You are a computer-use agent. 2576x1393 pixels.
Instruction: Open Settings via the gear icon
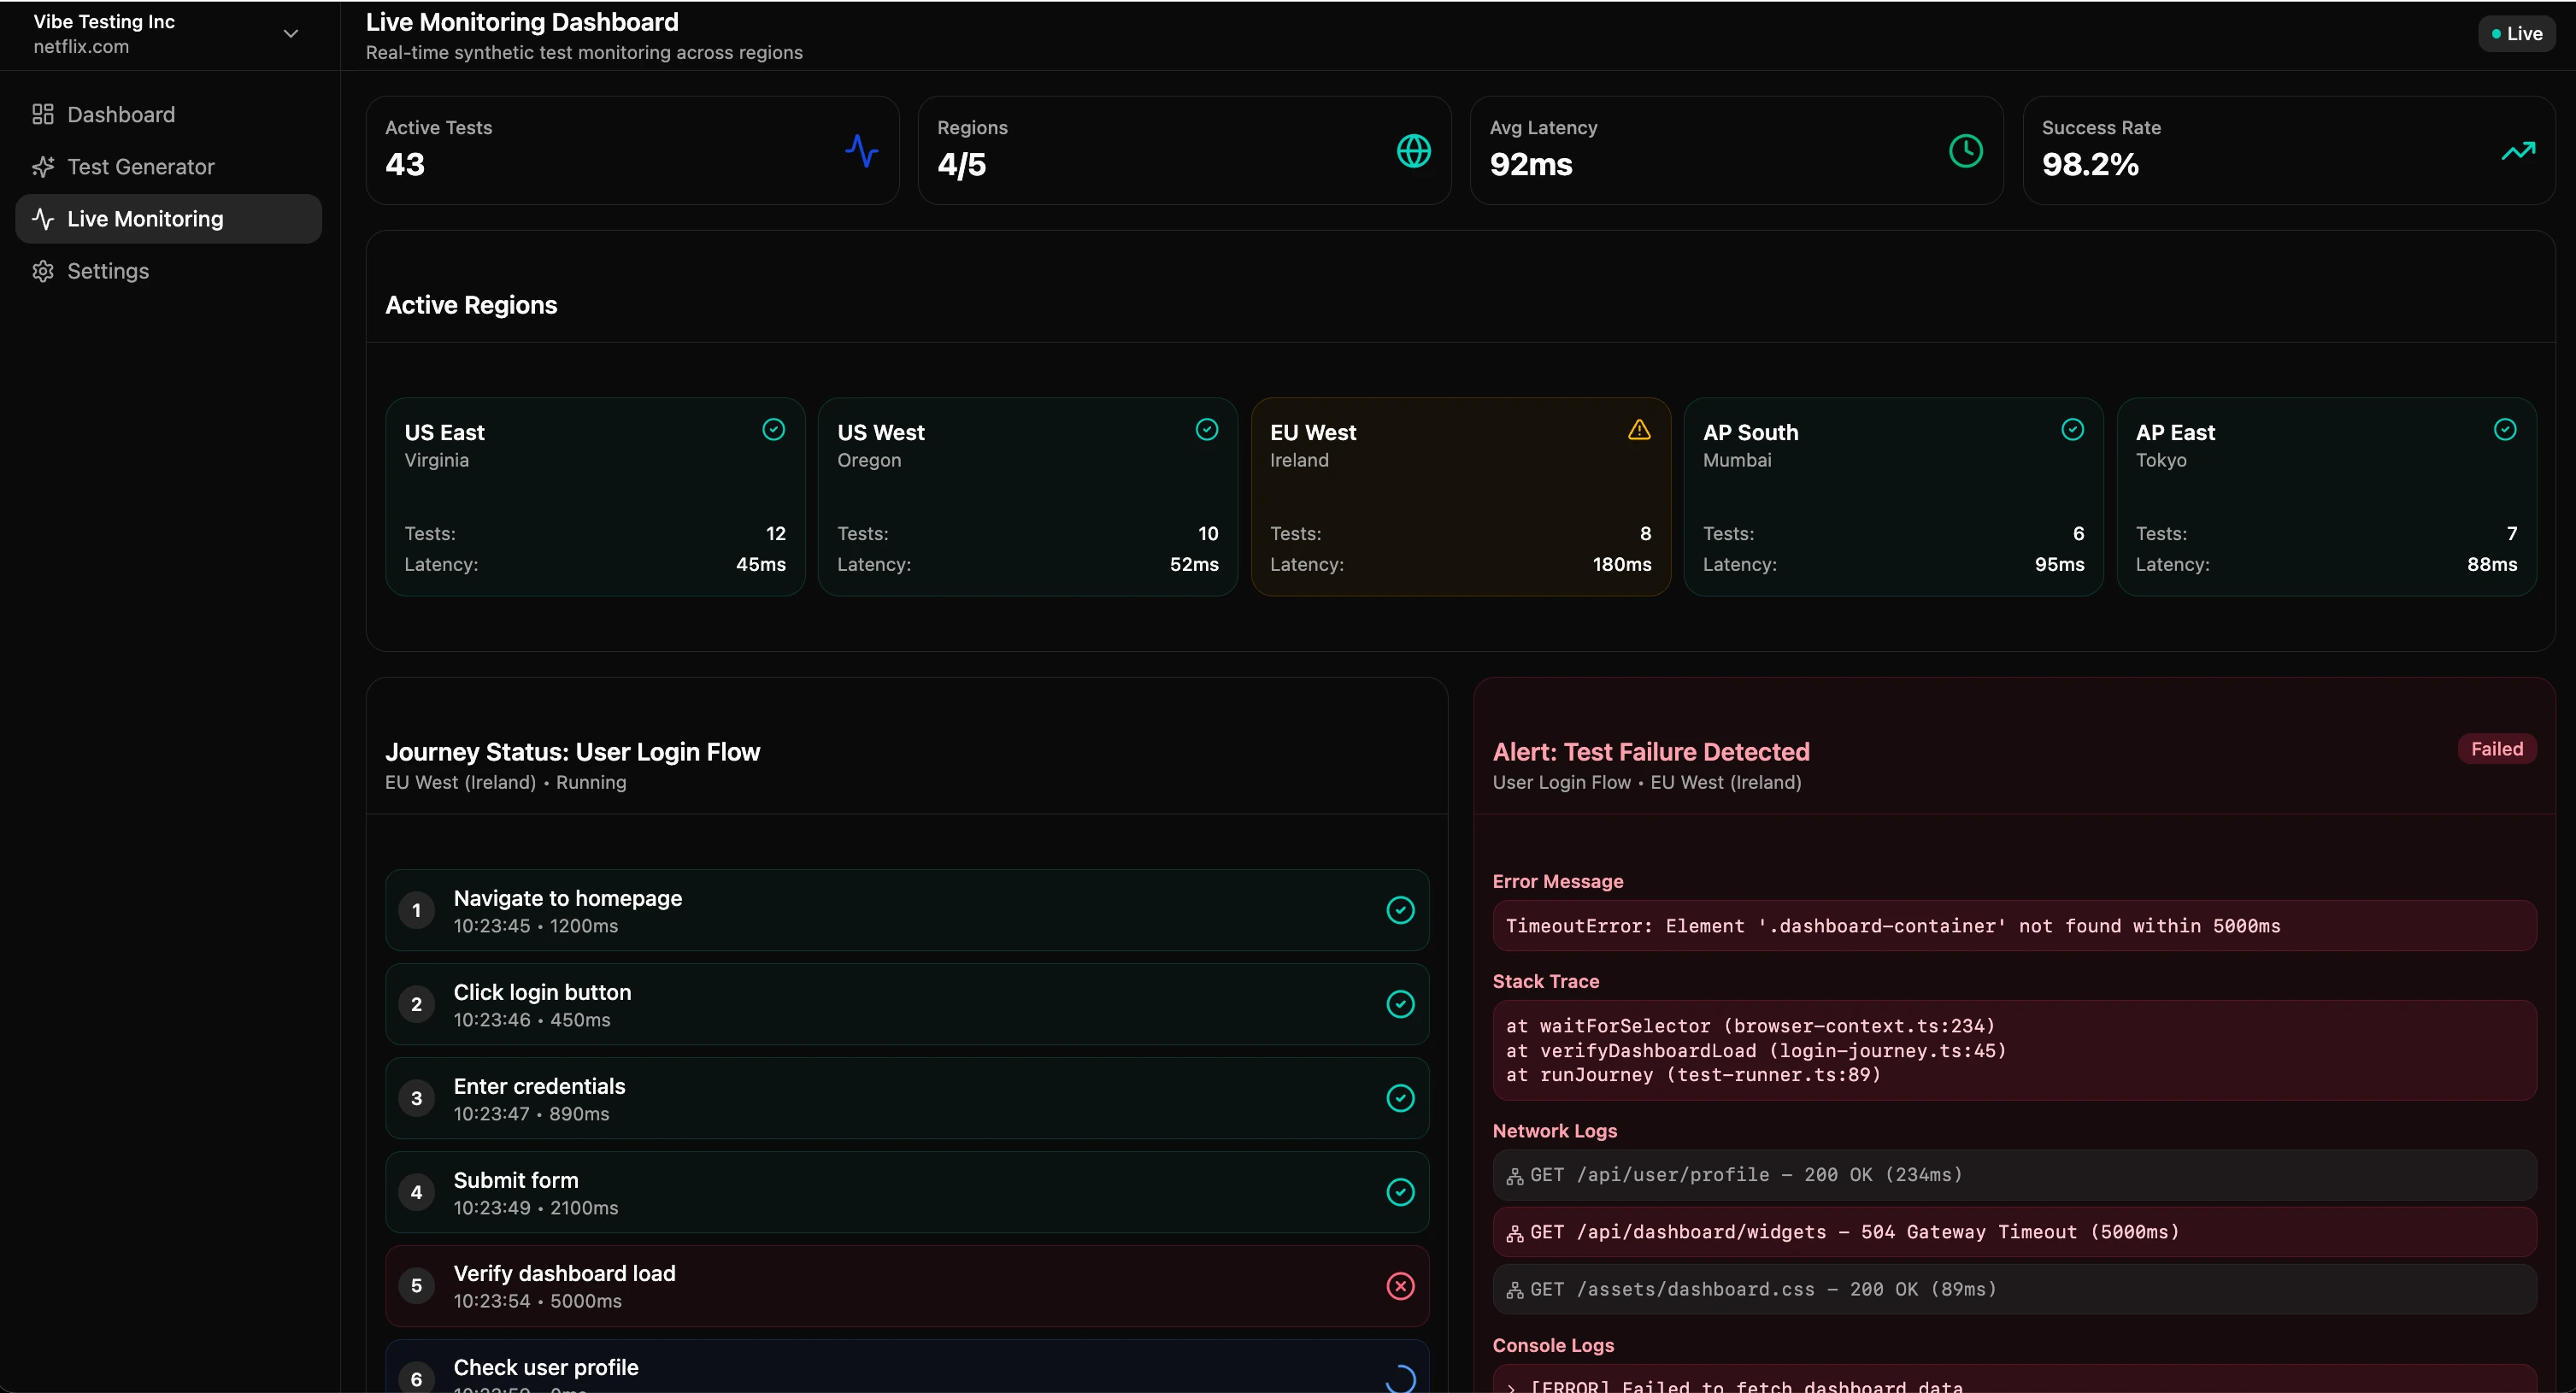[x=43, y=271]
